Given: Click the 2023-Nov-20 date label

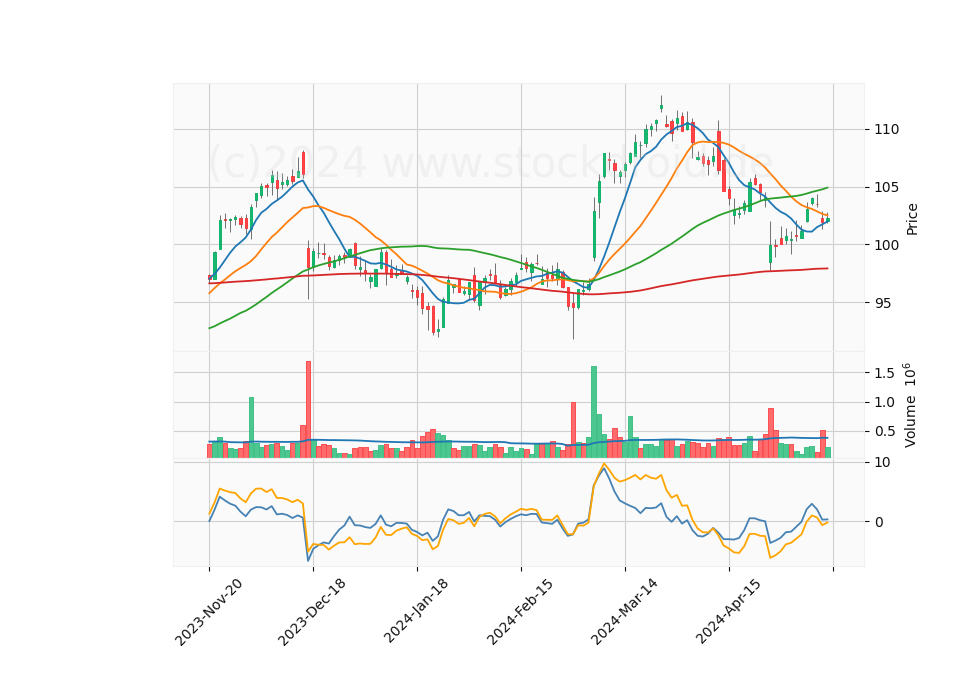Looking at the screenshot, I should (209, 612).
